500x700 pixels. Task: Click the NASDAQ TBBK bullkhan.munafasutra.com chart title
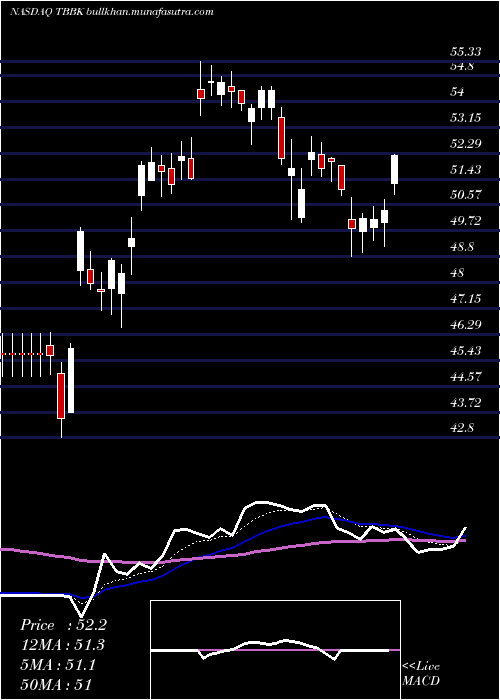point(112,12)
